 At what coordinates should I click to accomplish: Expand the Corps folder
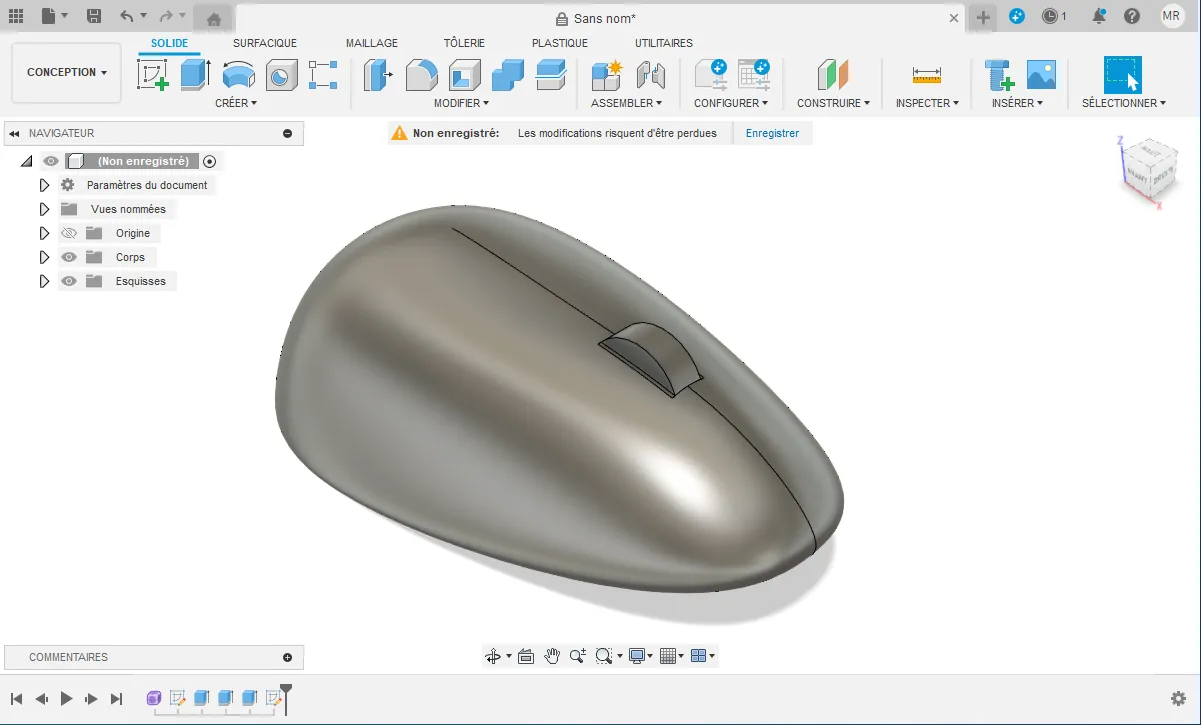coord(44,257)
